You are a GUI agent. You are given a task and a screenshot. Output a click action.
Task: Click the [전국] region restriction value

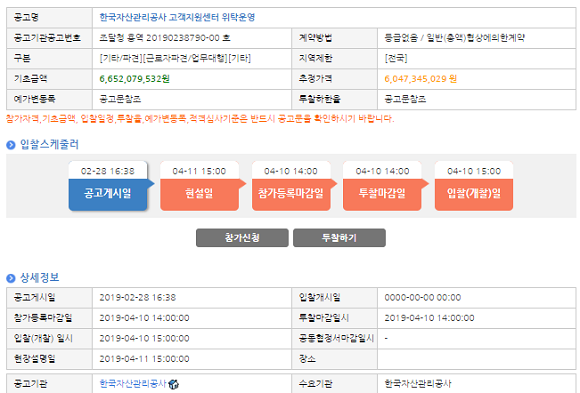pos(396,58)
